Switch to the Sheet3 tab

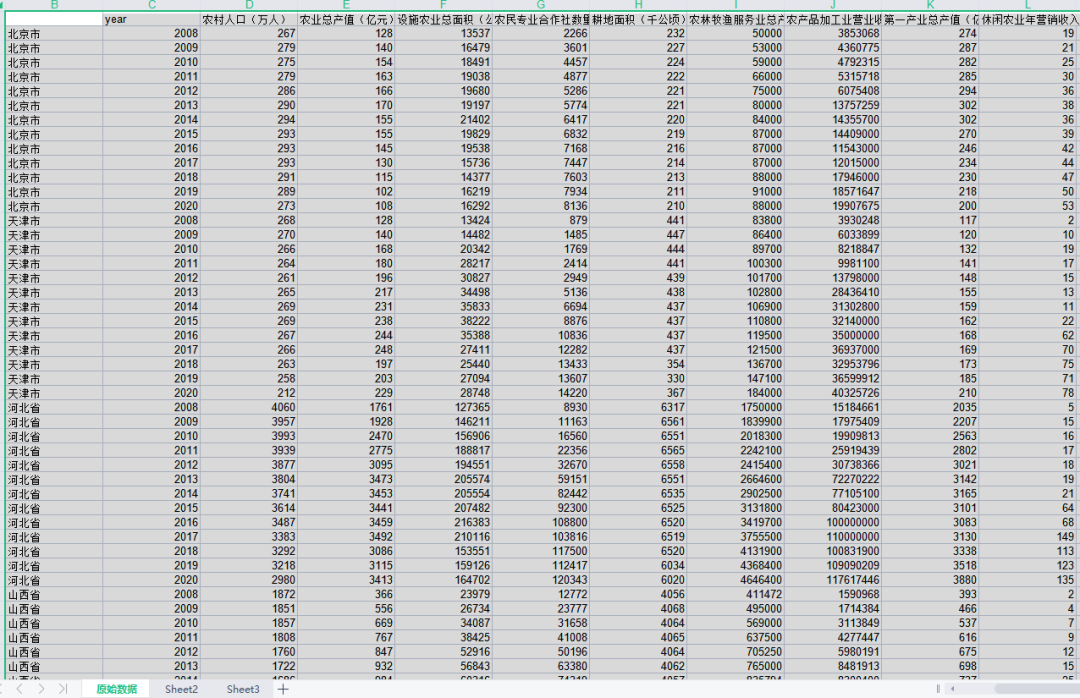point(242,689)
